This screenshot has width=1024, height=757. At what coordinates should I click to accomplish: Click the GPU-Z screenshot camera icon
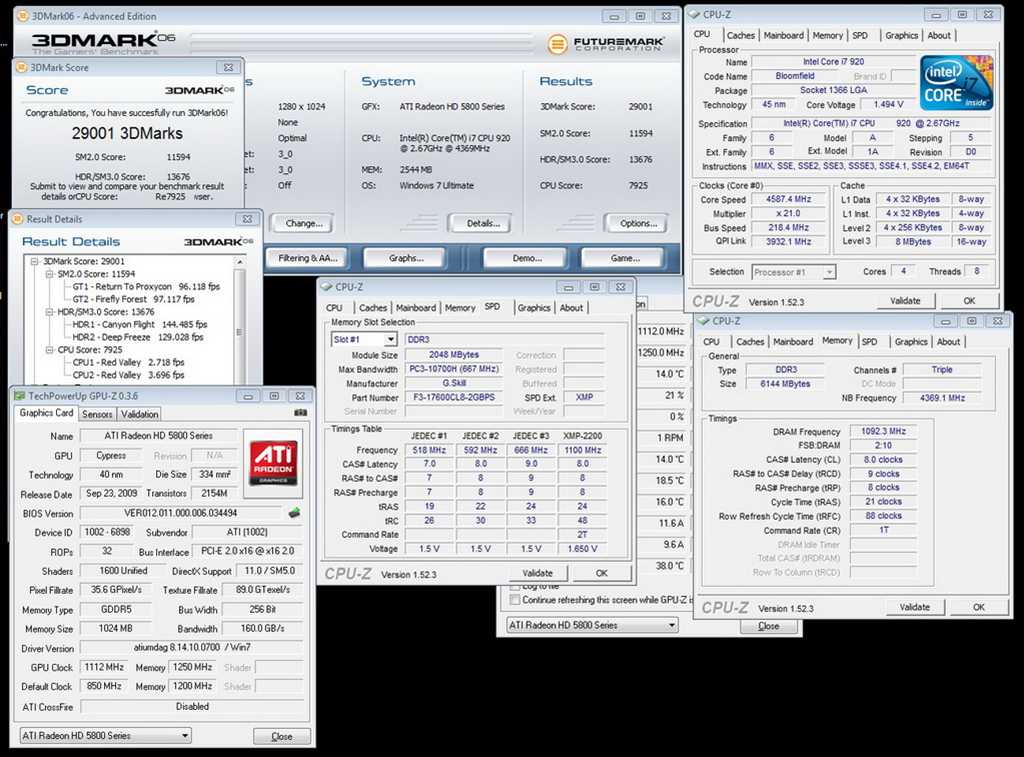[300, 413]
